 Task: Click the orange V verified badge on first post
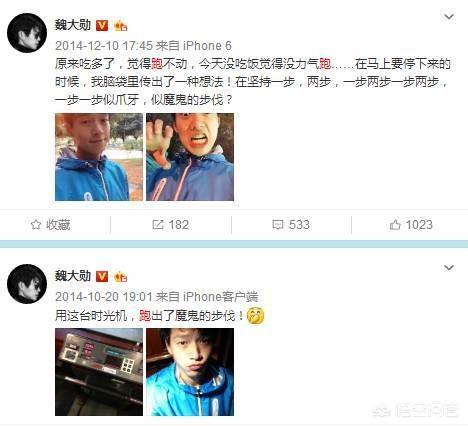(x=102, y=25)
